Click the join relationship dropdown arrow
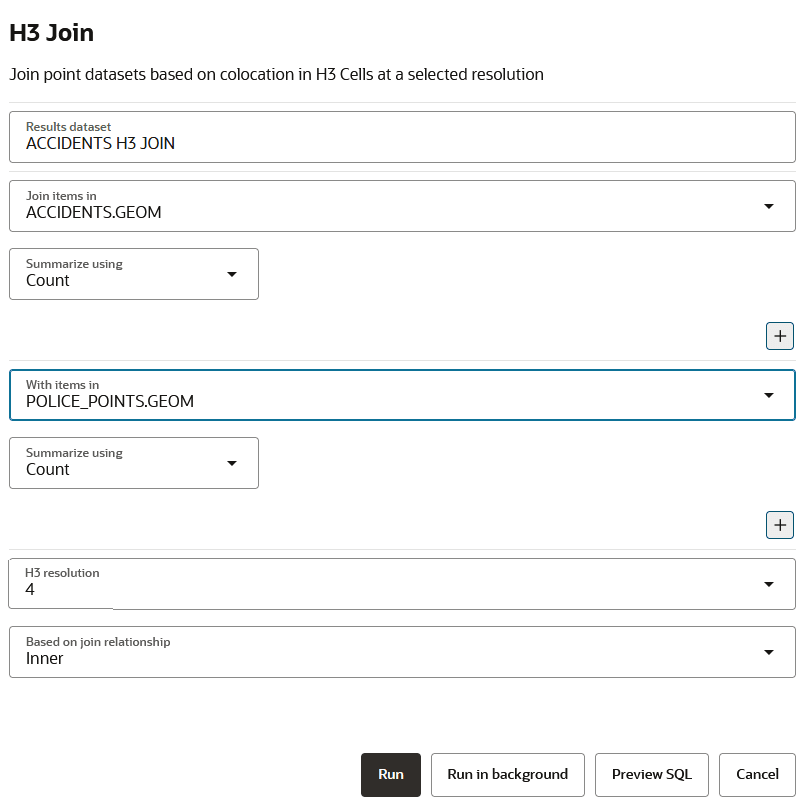This screenshot has width=803, height=808. [768, 652]
